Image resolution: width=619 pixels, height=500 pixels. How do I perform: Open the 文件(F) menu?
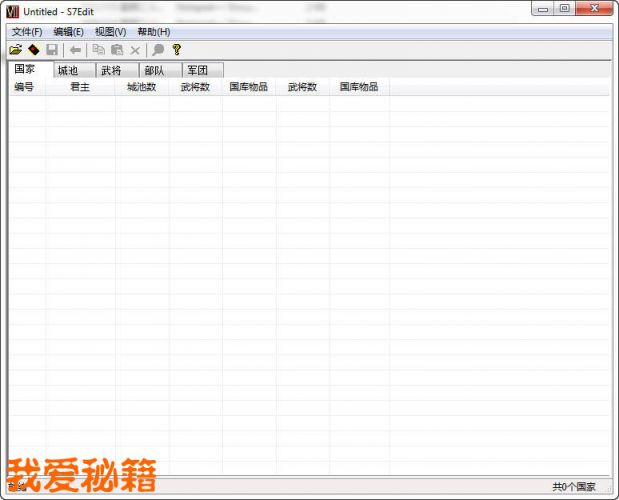pyautogui.click(x=27, y=32)
